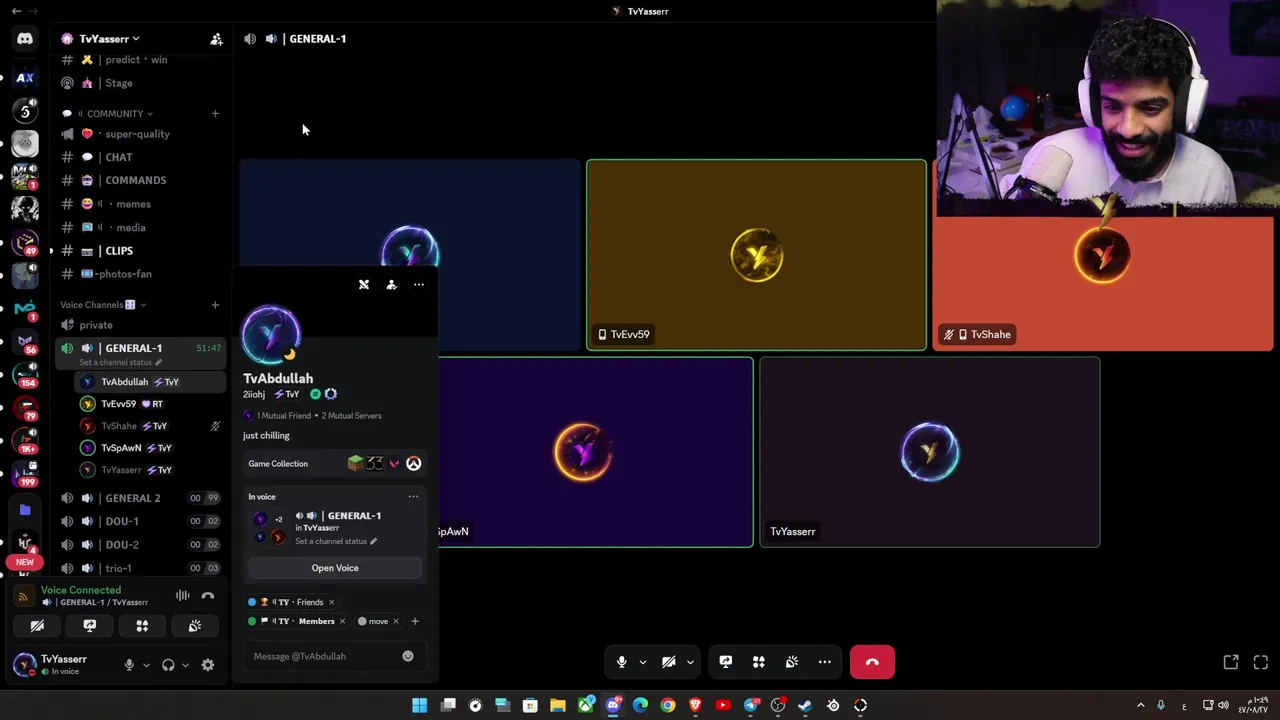Open mic options arrow in call bar
Viewport: 1280px width, 720px height.
tap(643, 662)
